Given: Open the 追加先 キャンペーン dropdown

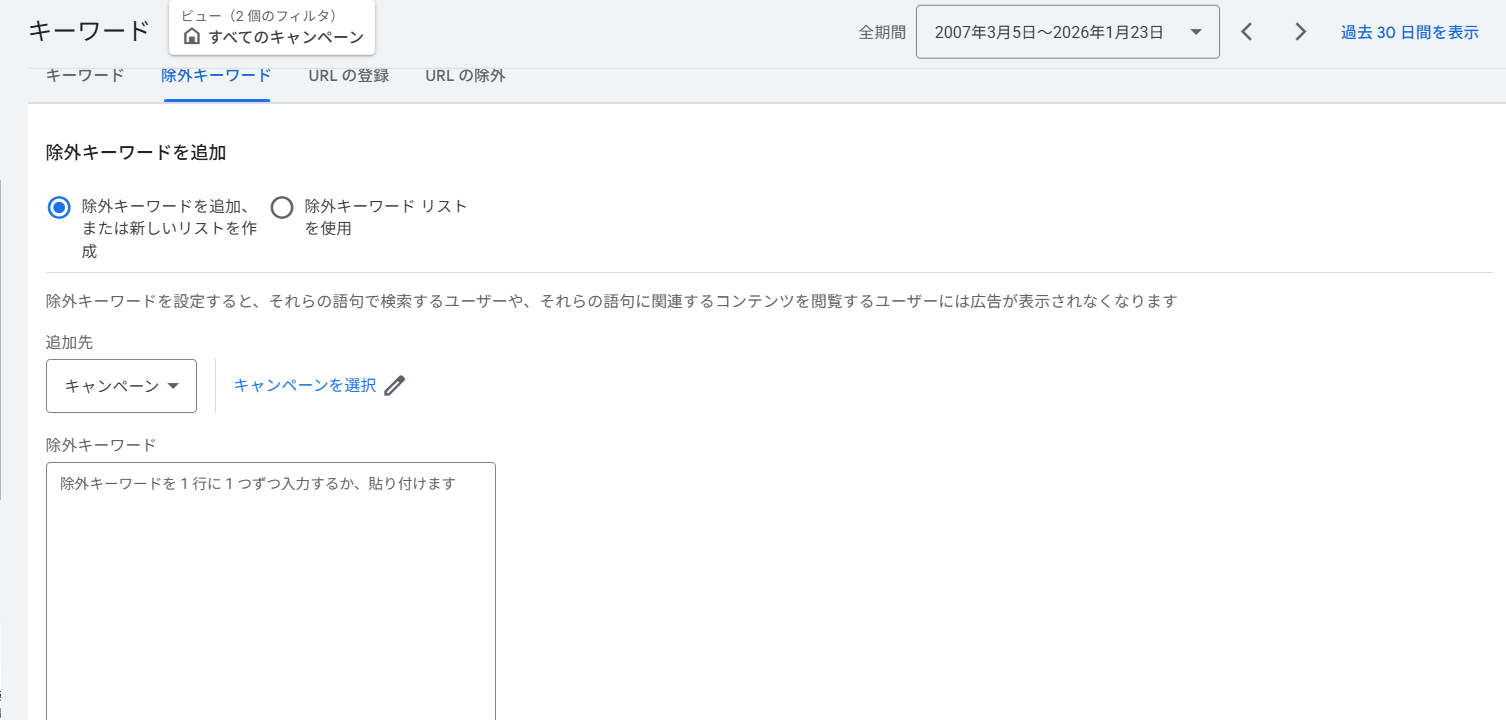Looking at the screenshot, I should (121, 386).
